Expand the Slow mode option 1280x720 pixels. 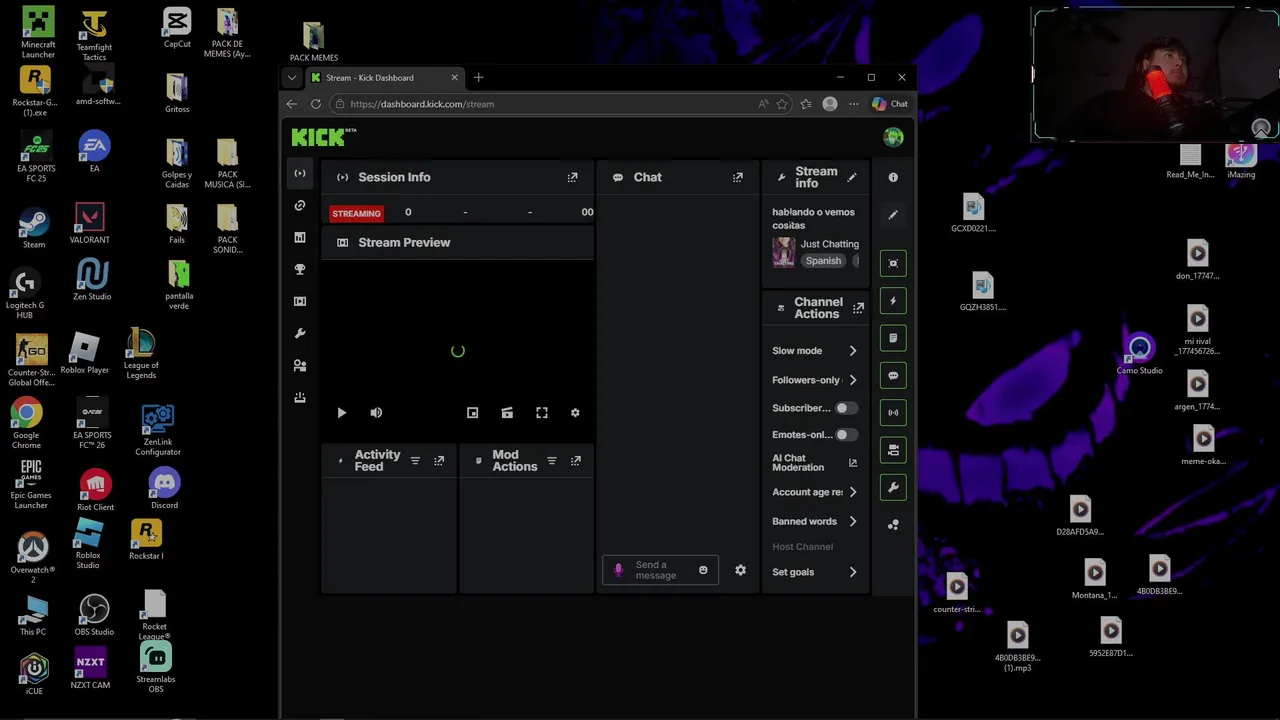(x=853, y=351)
